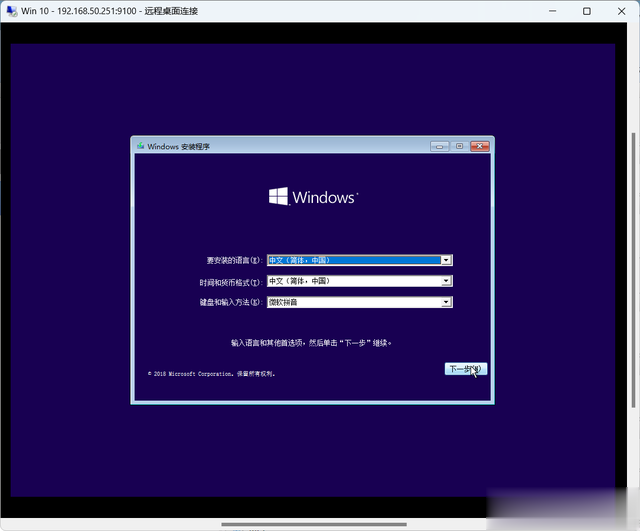Close the remote desktop connection window
The width and height of the screenshot is (640, 531).
[x=621, y=11]
